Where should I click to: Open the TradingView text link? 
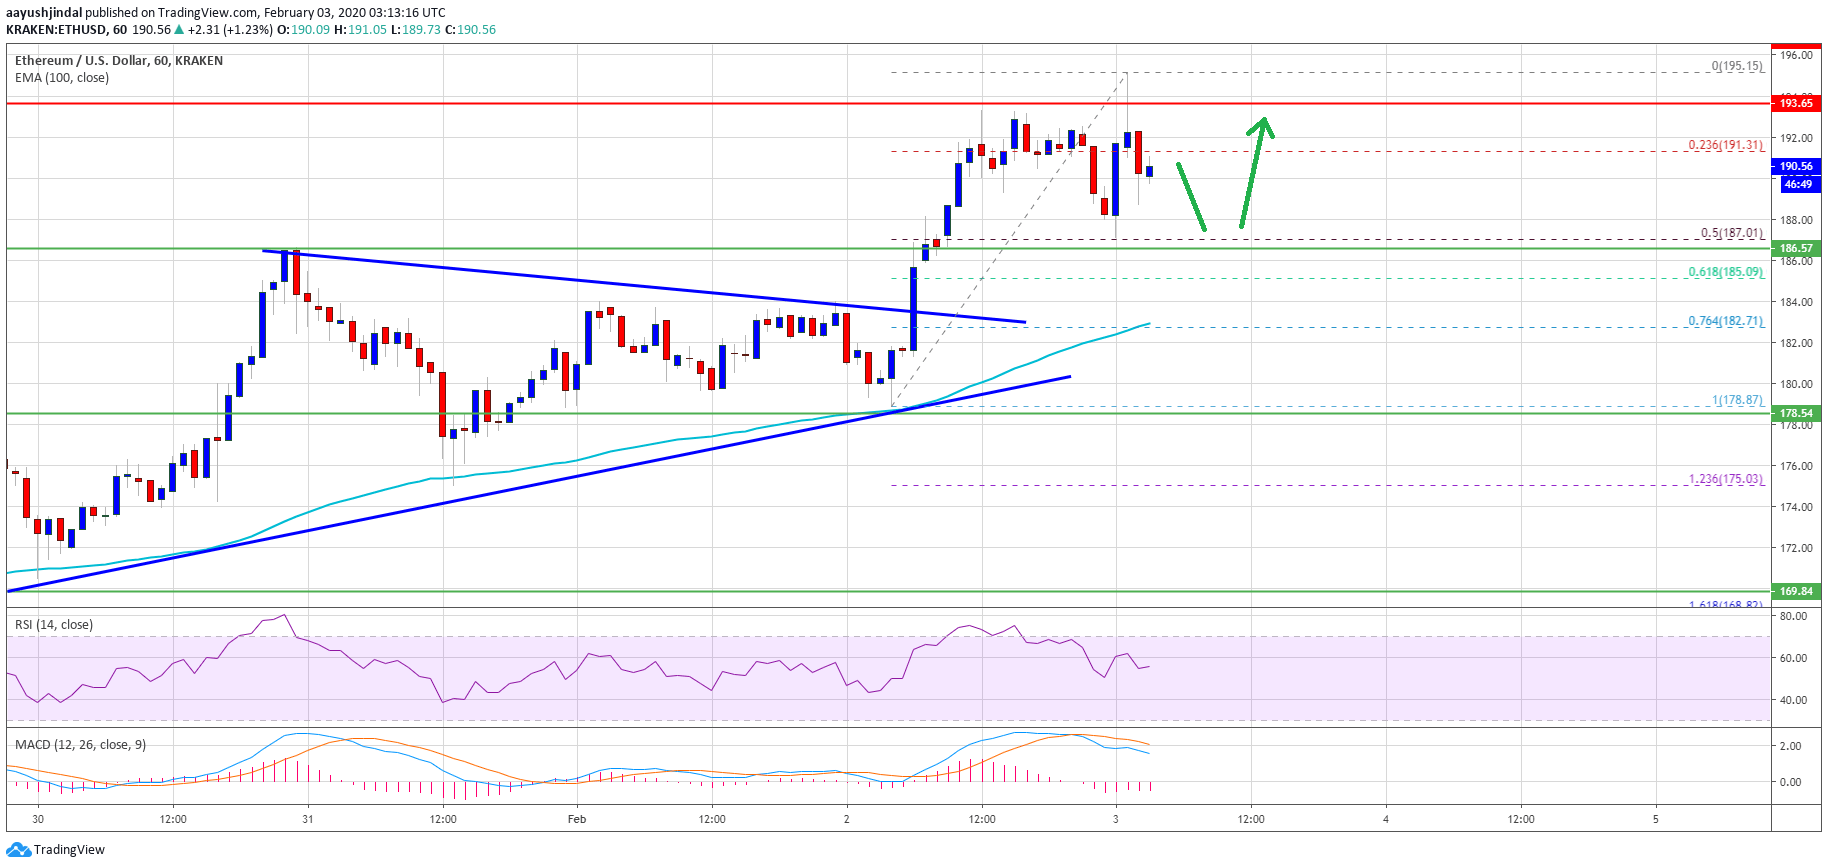[69, 850]
